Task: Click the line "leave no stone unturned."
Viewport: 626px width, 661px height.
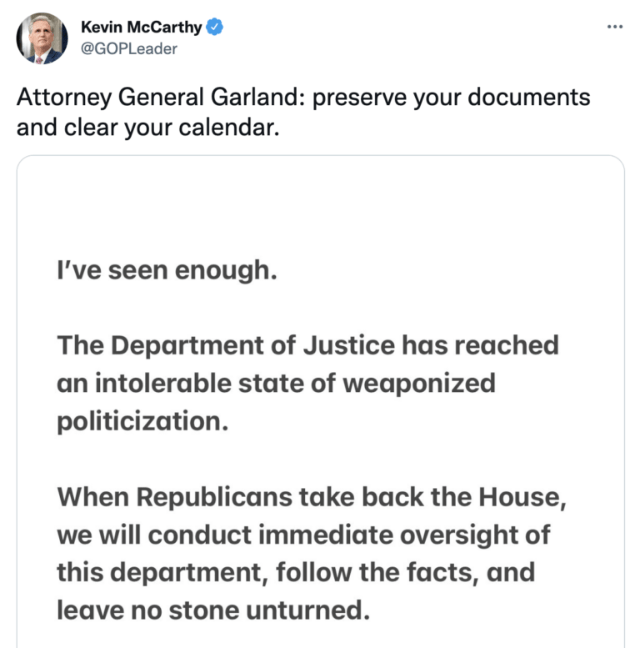Action: coord(214,609)
